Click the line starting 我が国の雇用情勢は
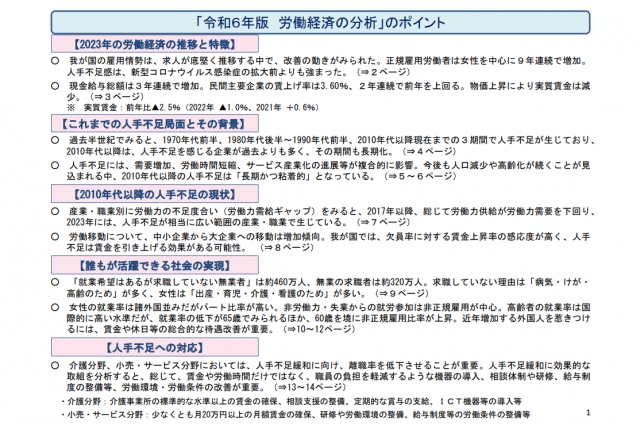This screenshot has height=425, width=640. tap(329, 61)
